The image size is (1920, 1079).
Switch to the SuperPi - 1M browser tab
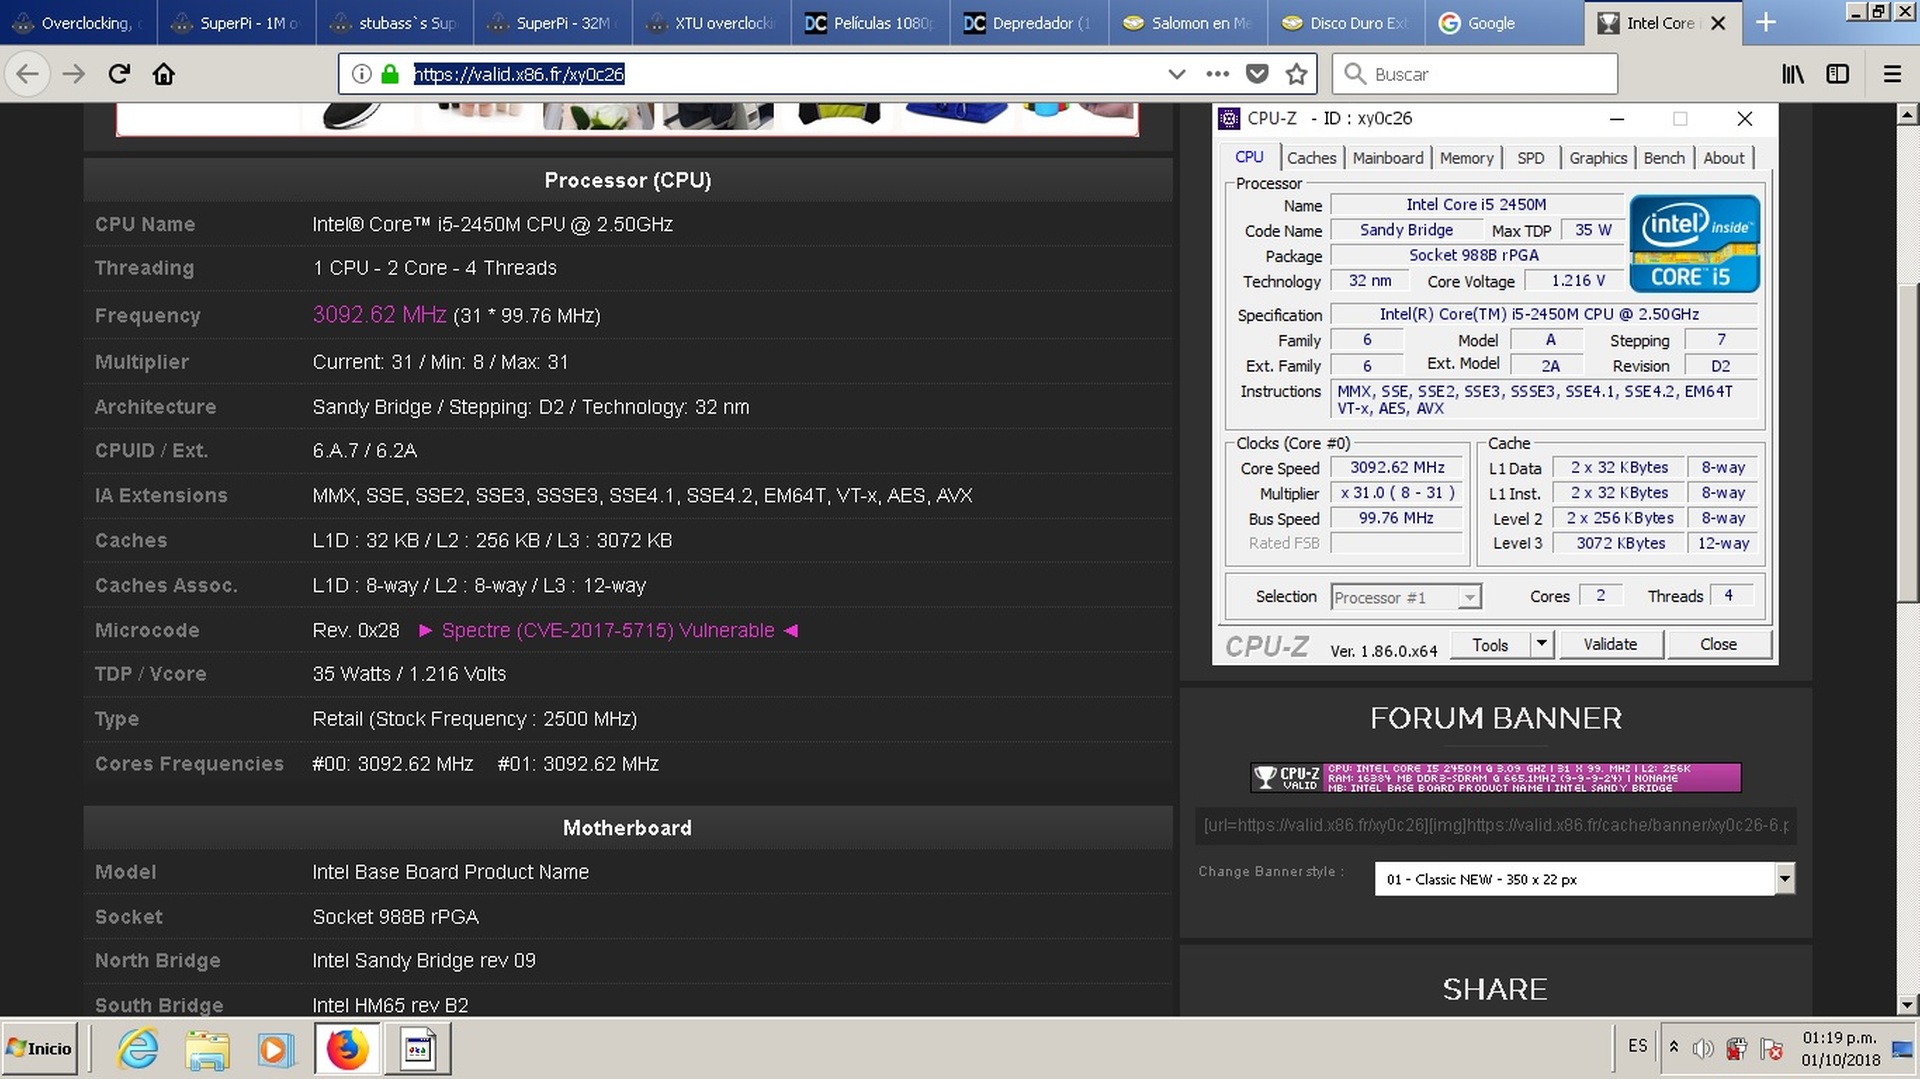pyautogui.click(x=237, y=23)
